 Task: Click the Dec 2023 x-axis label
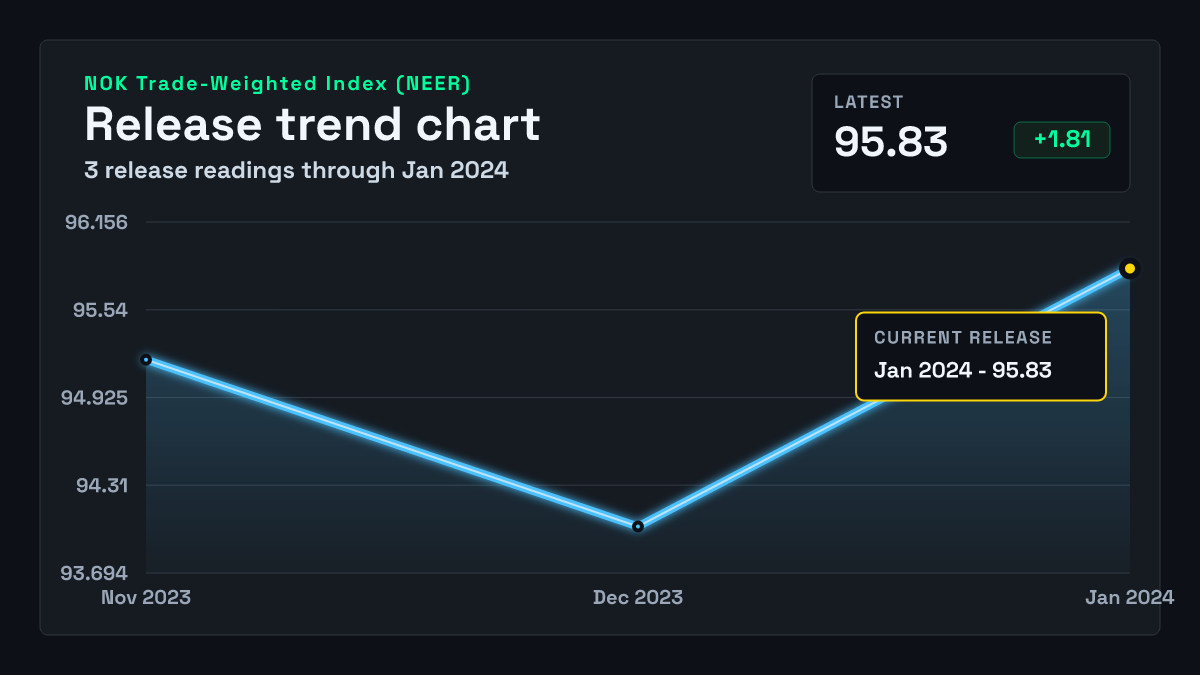coord(638,598)
